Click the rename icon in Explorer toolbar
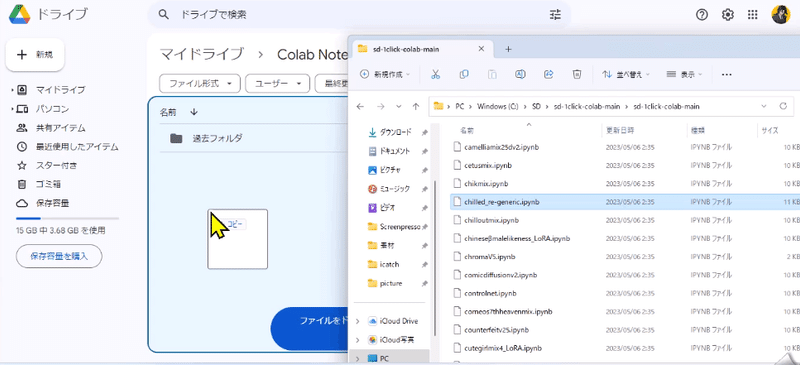Viewport: 800px width, 365px height. click(x=520, y=75)
